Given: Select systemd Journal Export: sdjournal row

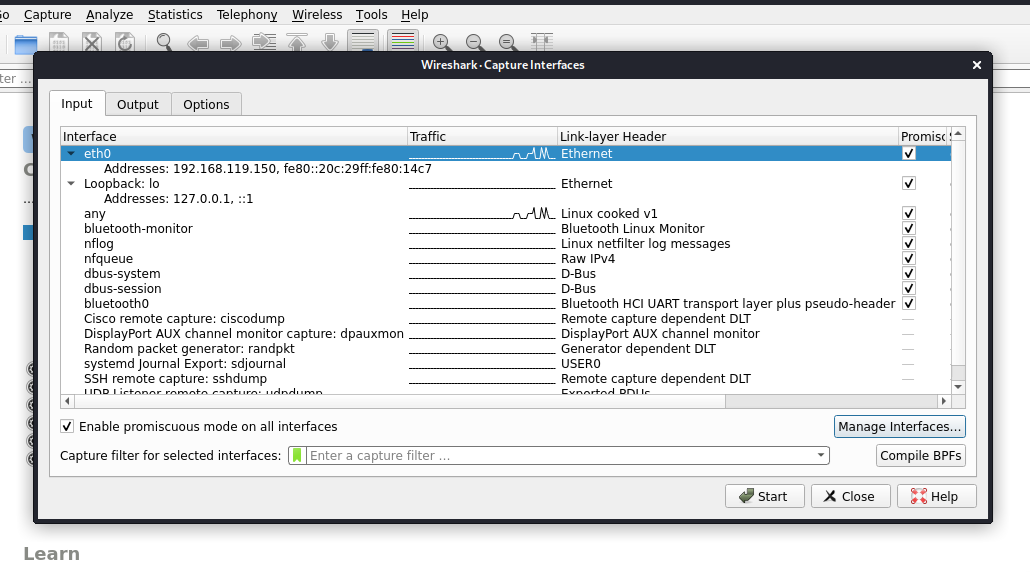Looking at the screenshot, I should [x=506, y=364].
